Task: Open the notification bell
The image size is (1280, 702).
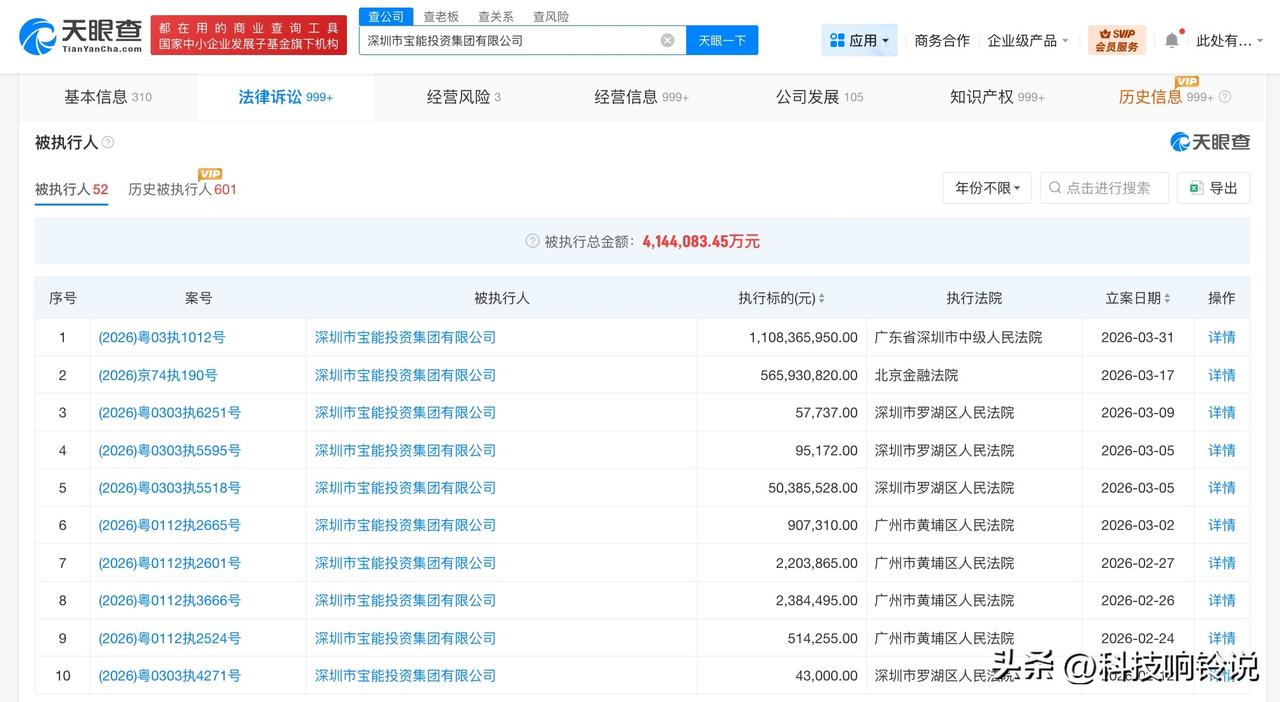Action: point(1171,41)
